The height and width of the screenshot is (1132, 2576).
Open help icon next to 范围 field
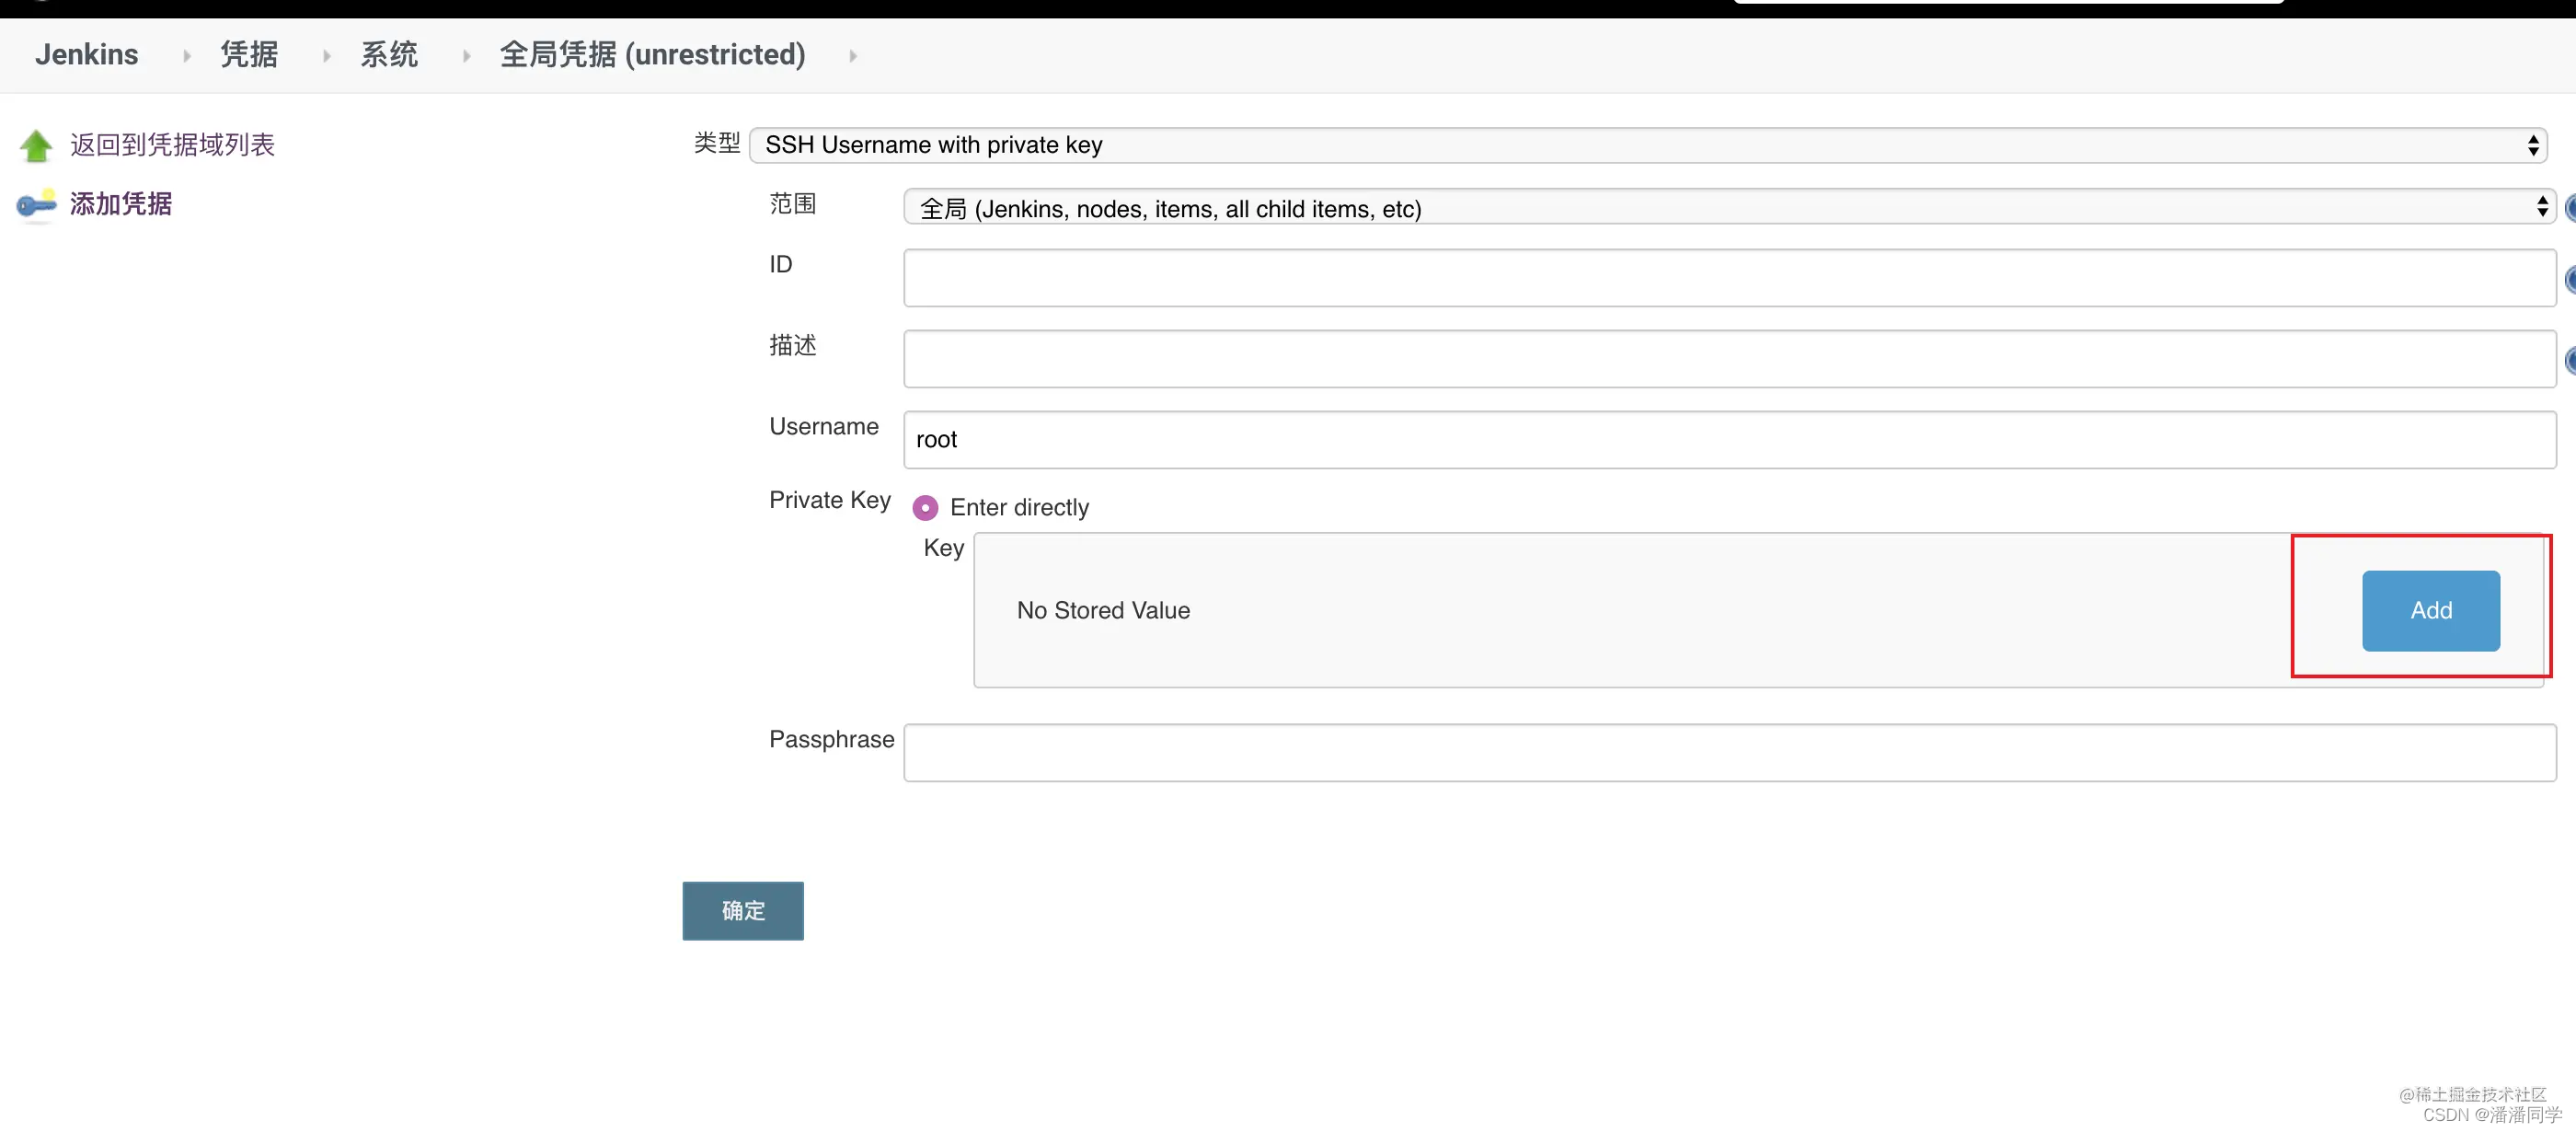pos(2570,208)
